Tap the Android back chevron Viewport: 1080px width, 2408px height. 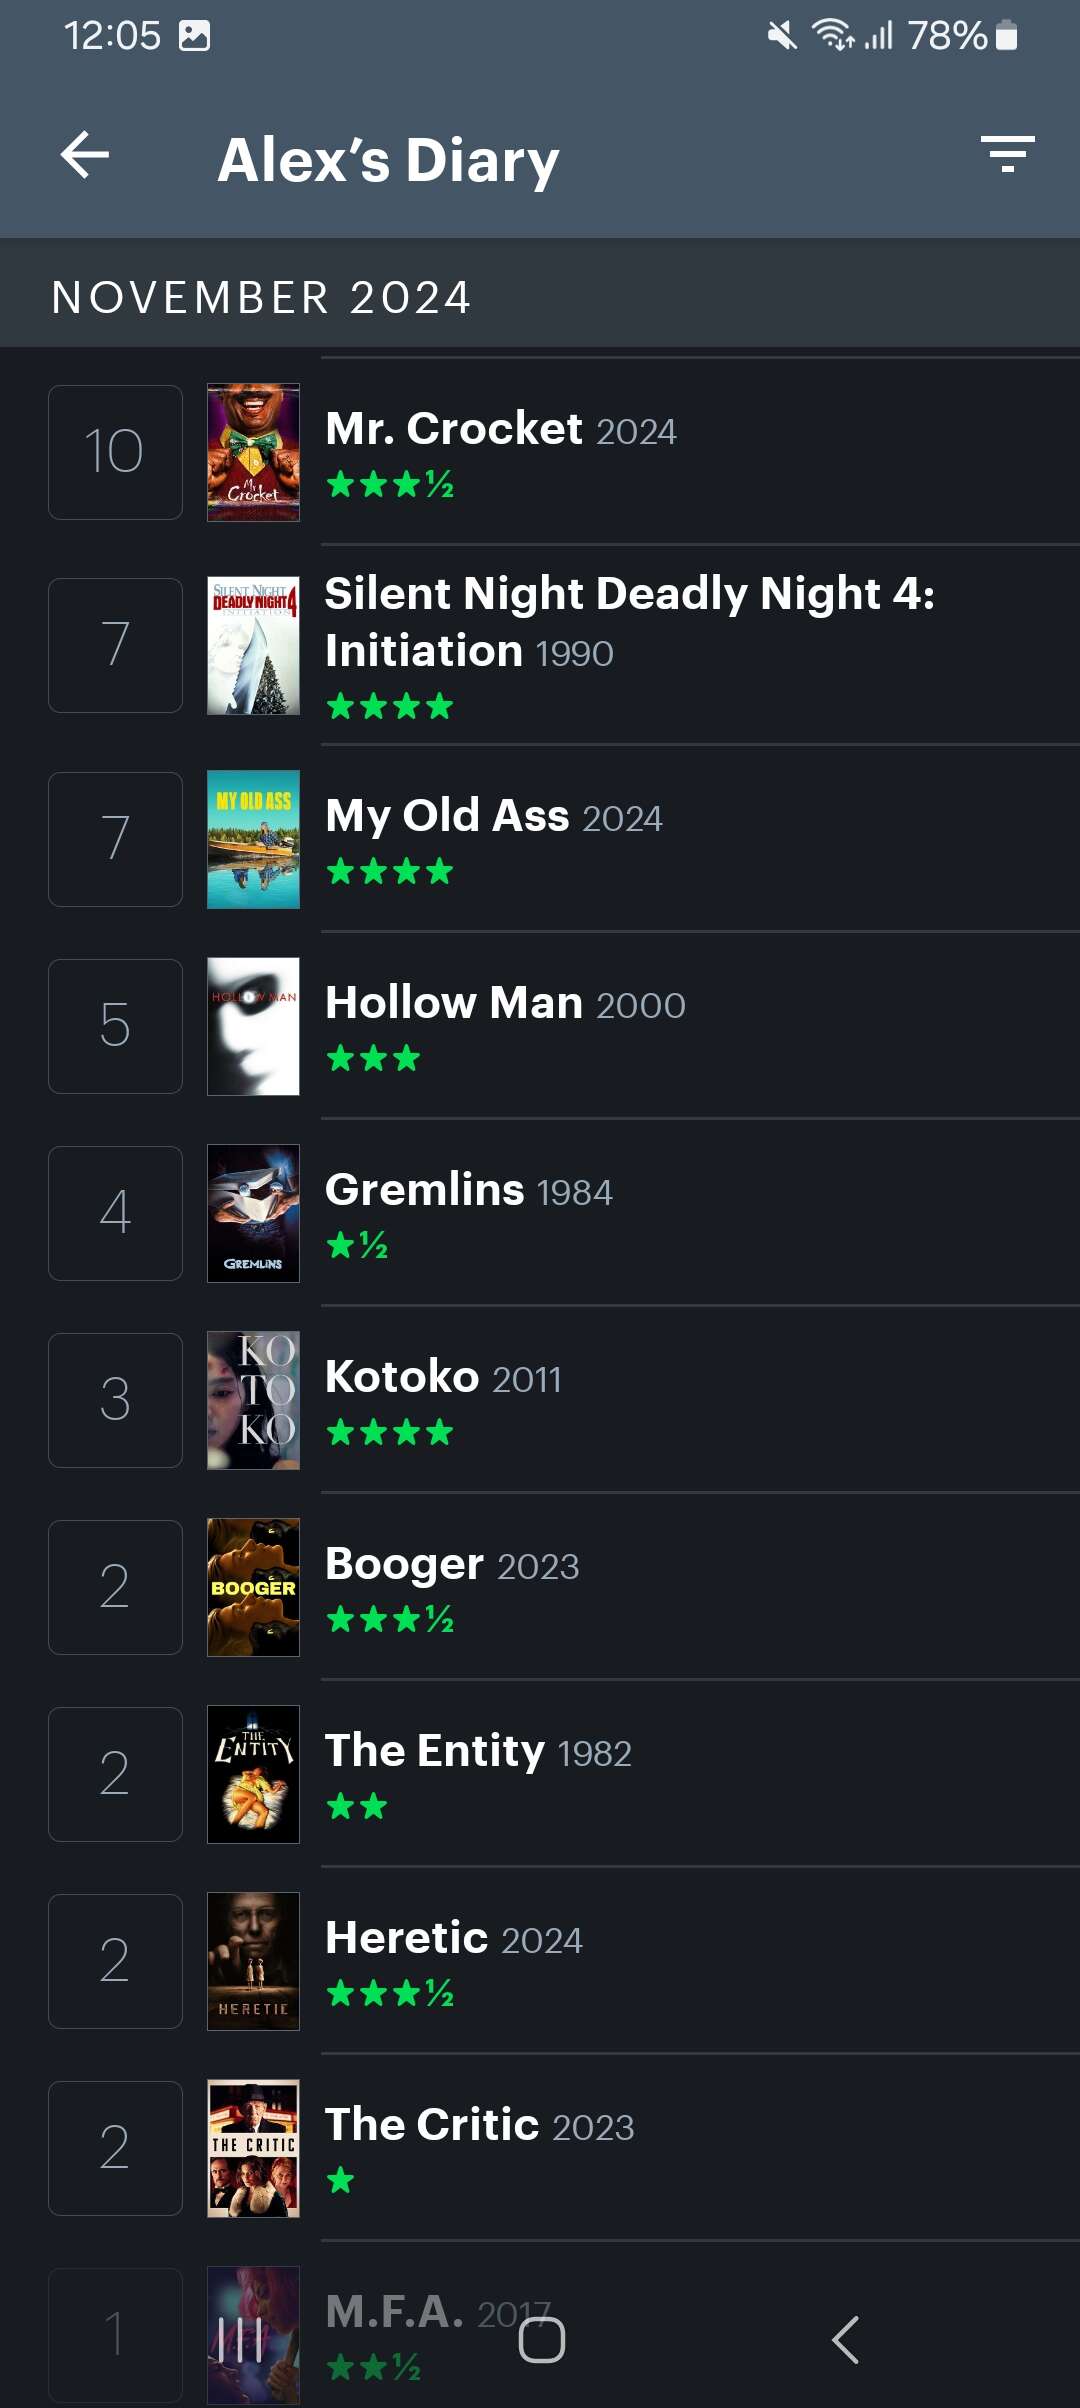pyautogui.click(x=845, y=2340)
